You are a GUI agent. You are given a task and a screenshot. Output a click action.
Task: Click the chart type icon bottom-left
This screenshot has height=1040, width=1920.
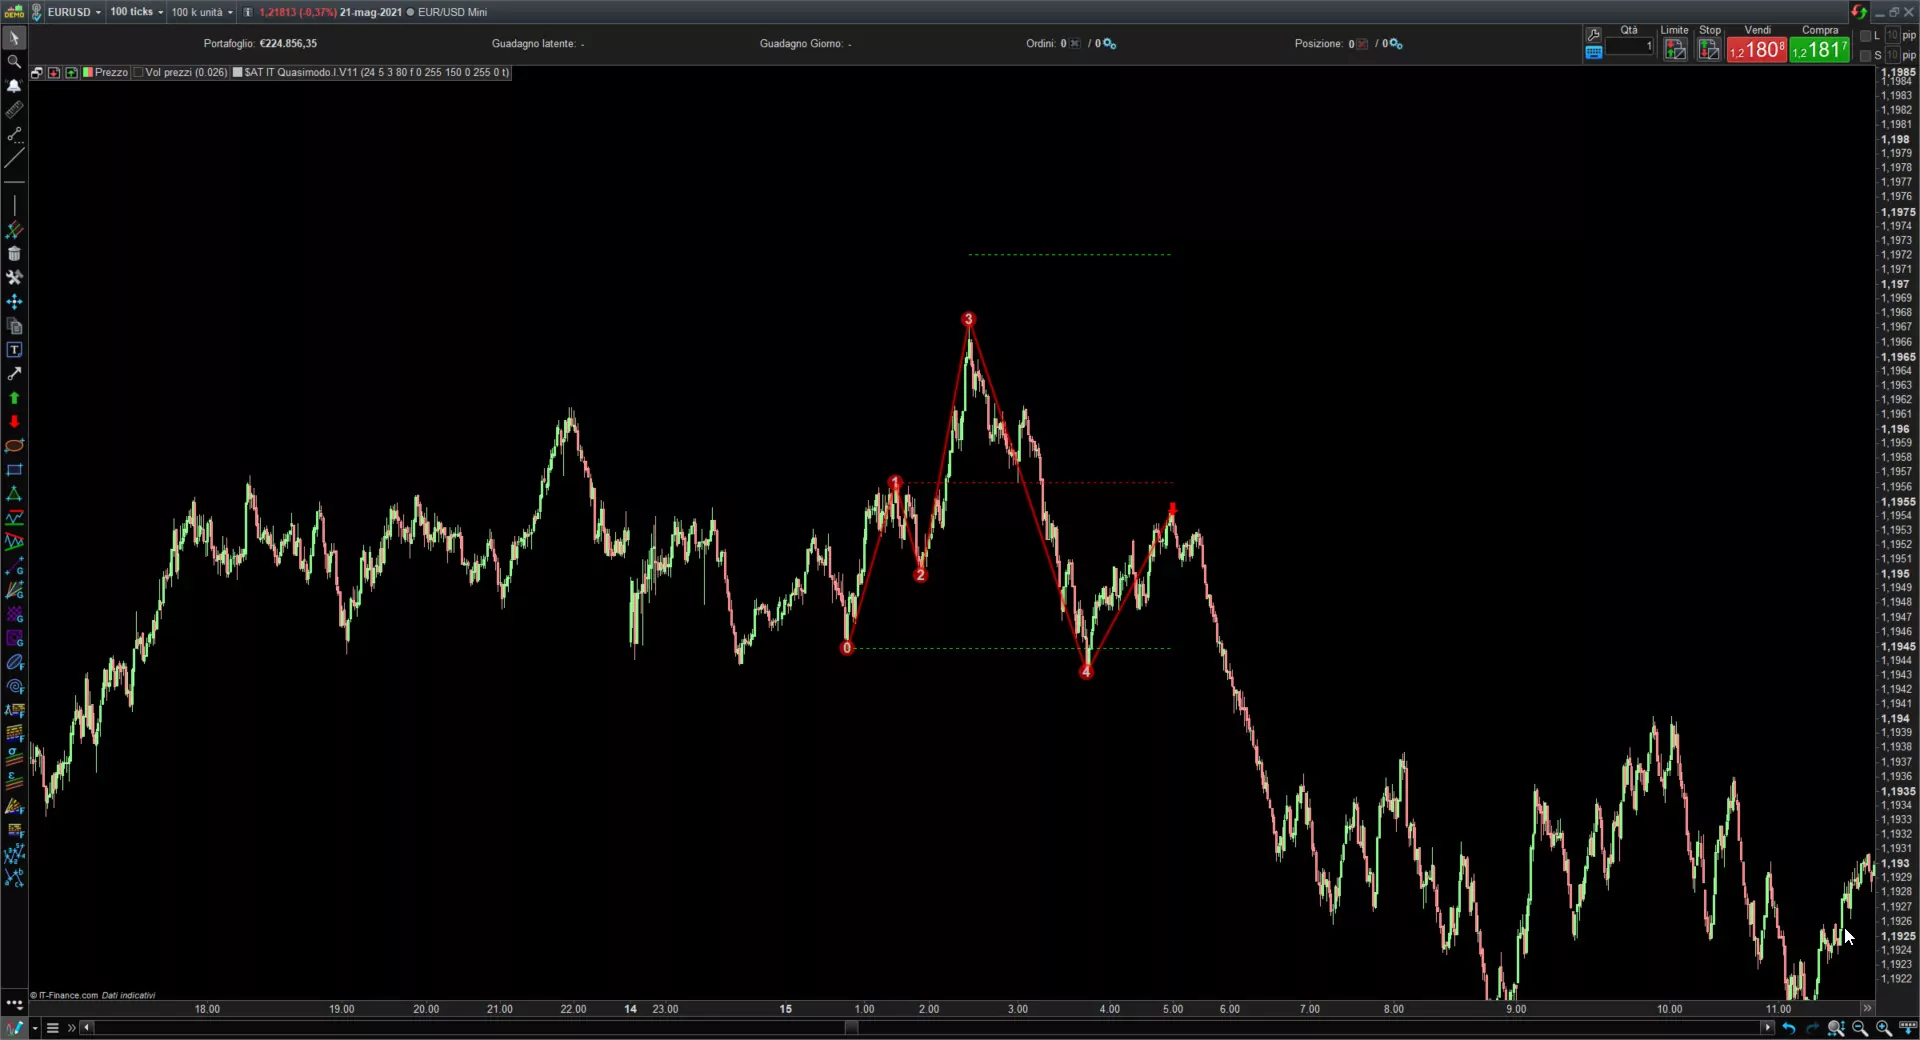[x=14, y=1028]
